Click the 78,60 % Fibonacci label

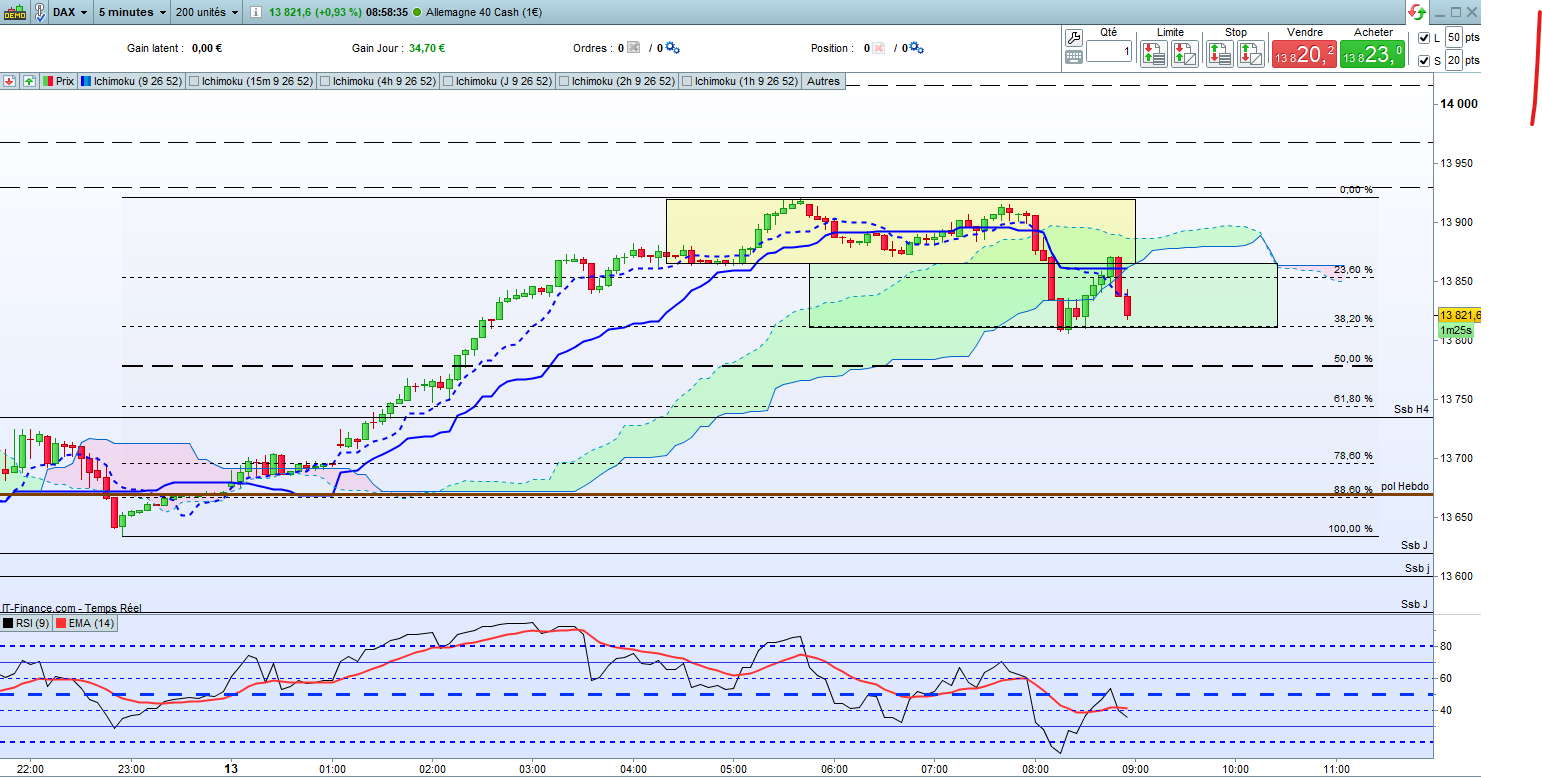[1354, 456]
